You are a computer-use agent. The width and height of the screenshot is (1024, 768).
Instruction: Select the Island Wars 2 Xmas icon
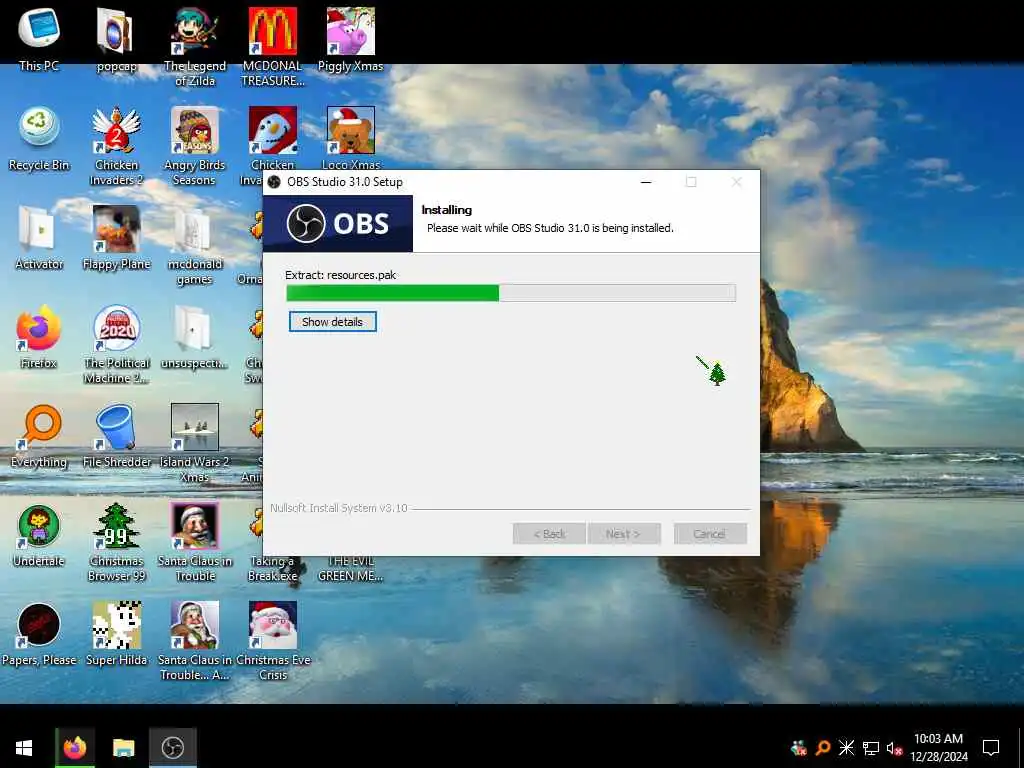point(195,444)
